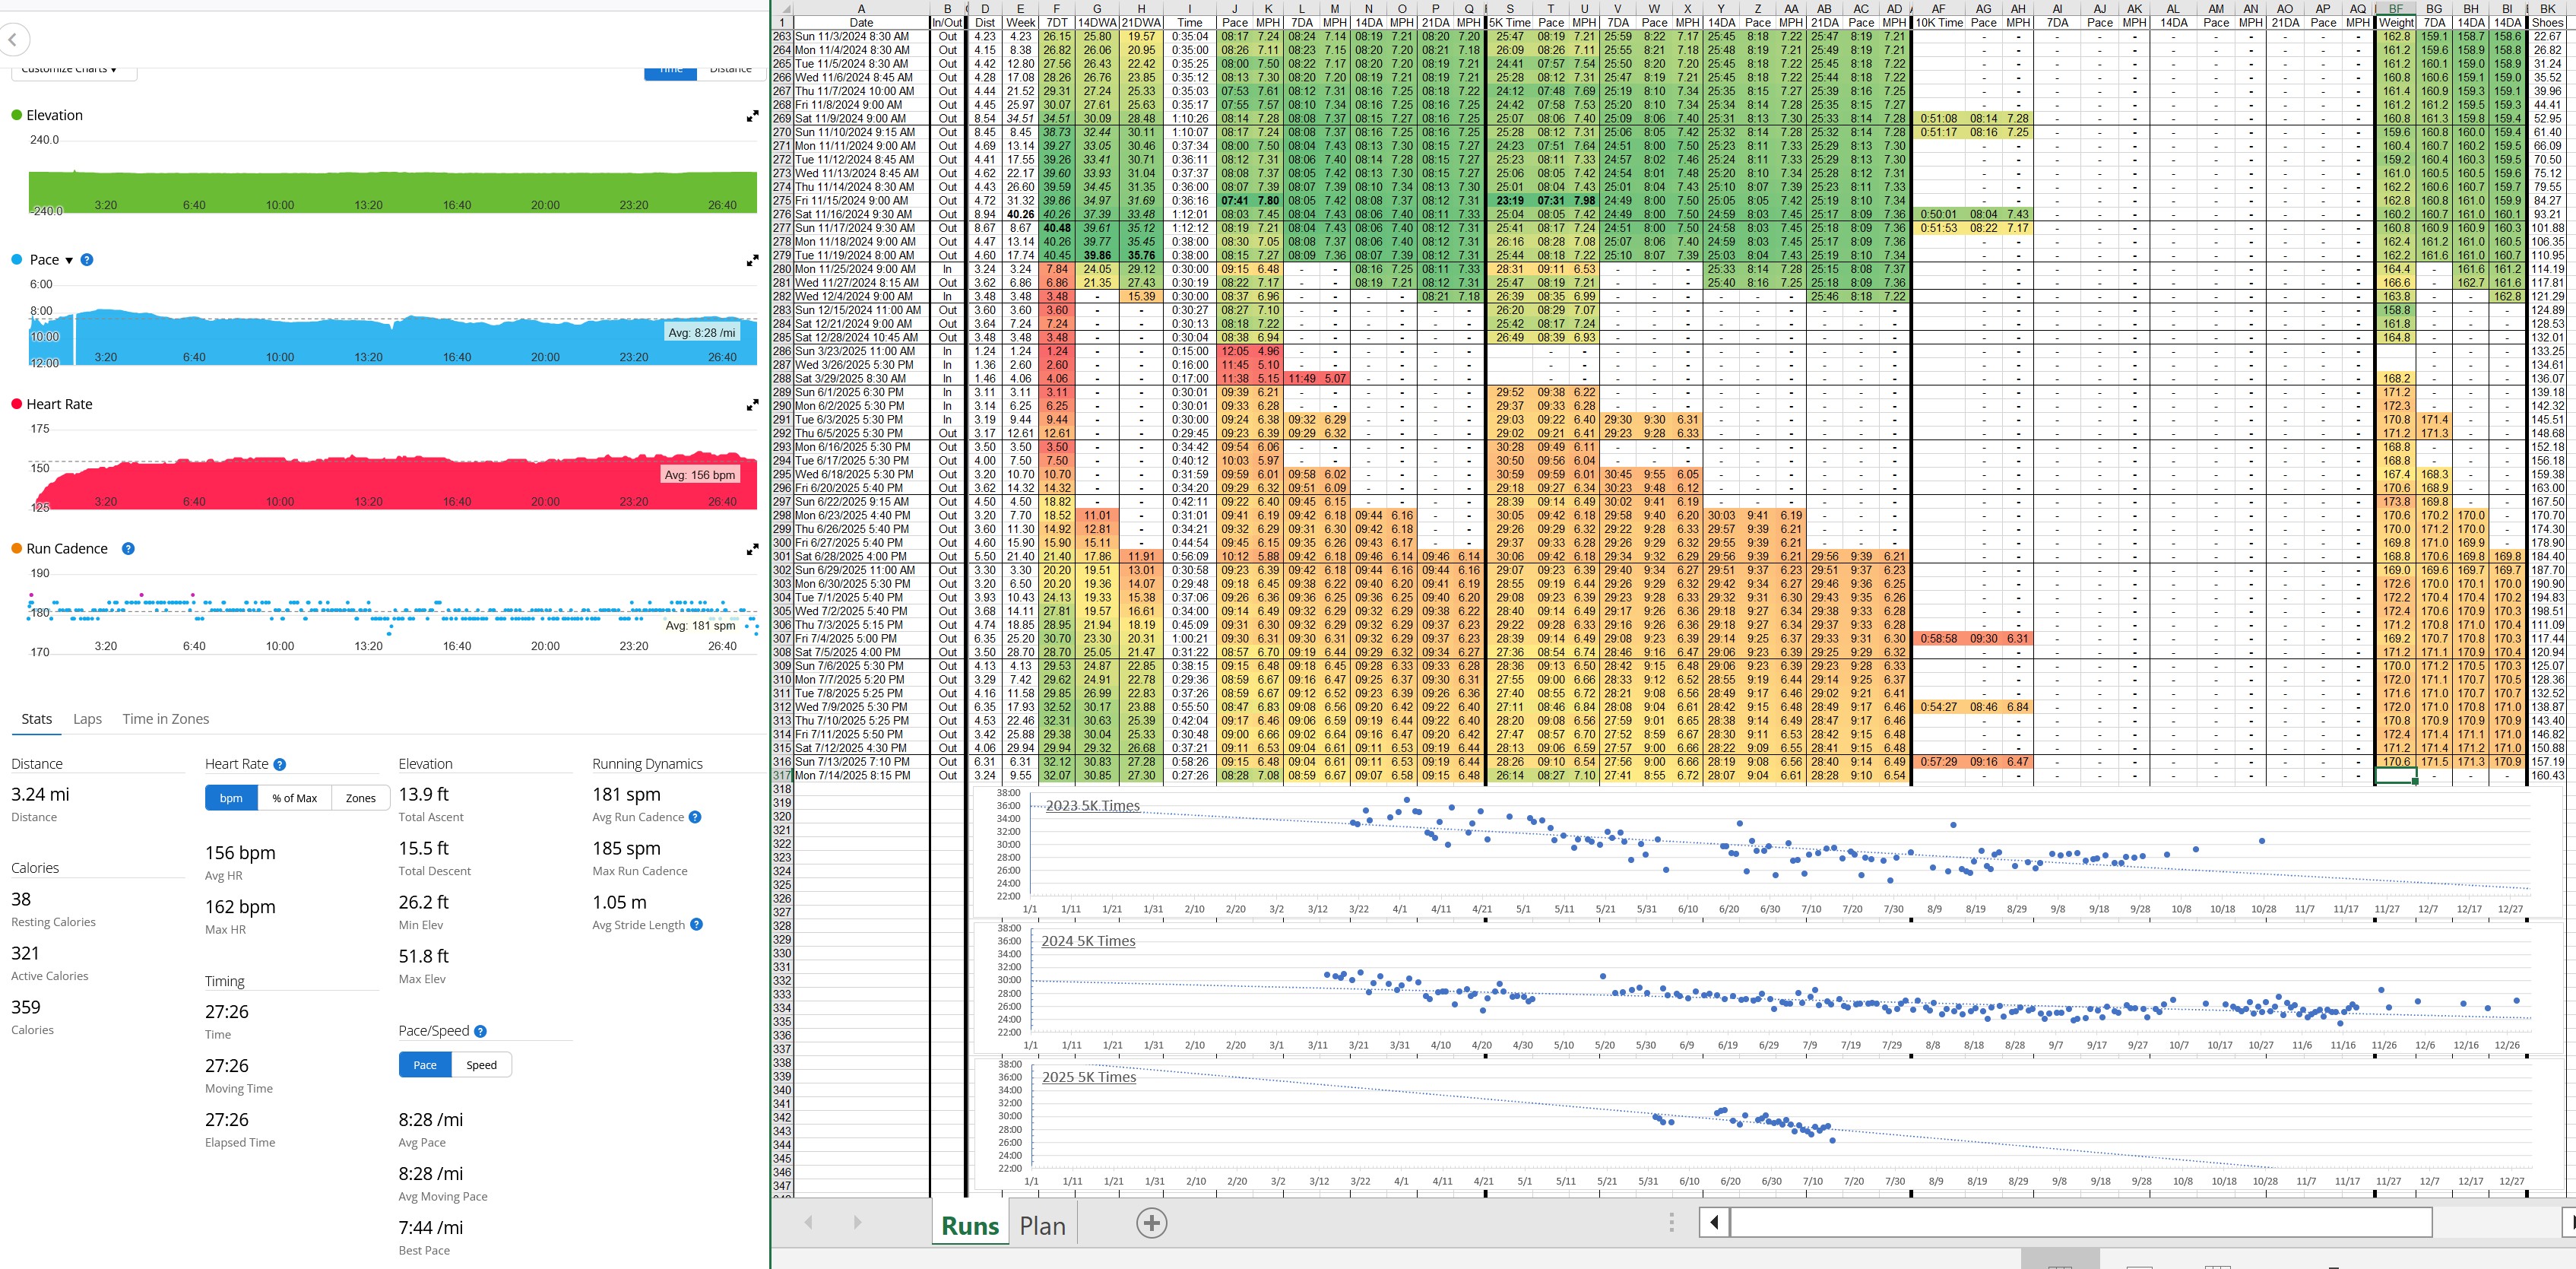The image size is (2576, 1269).
Task: Select cell Mon 7/14/2025 8:15 PM
Action: tap(861, 775)
